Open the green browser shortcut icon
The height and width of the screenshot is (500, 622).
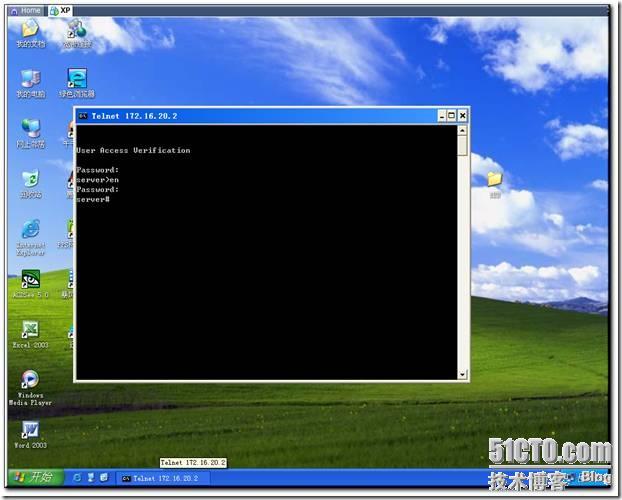point(77,84)
